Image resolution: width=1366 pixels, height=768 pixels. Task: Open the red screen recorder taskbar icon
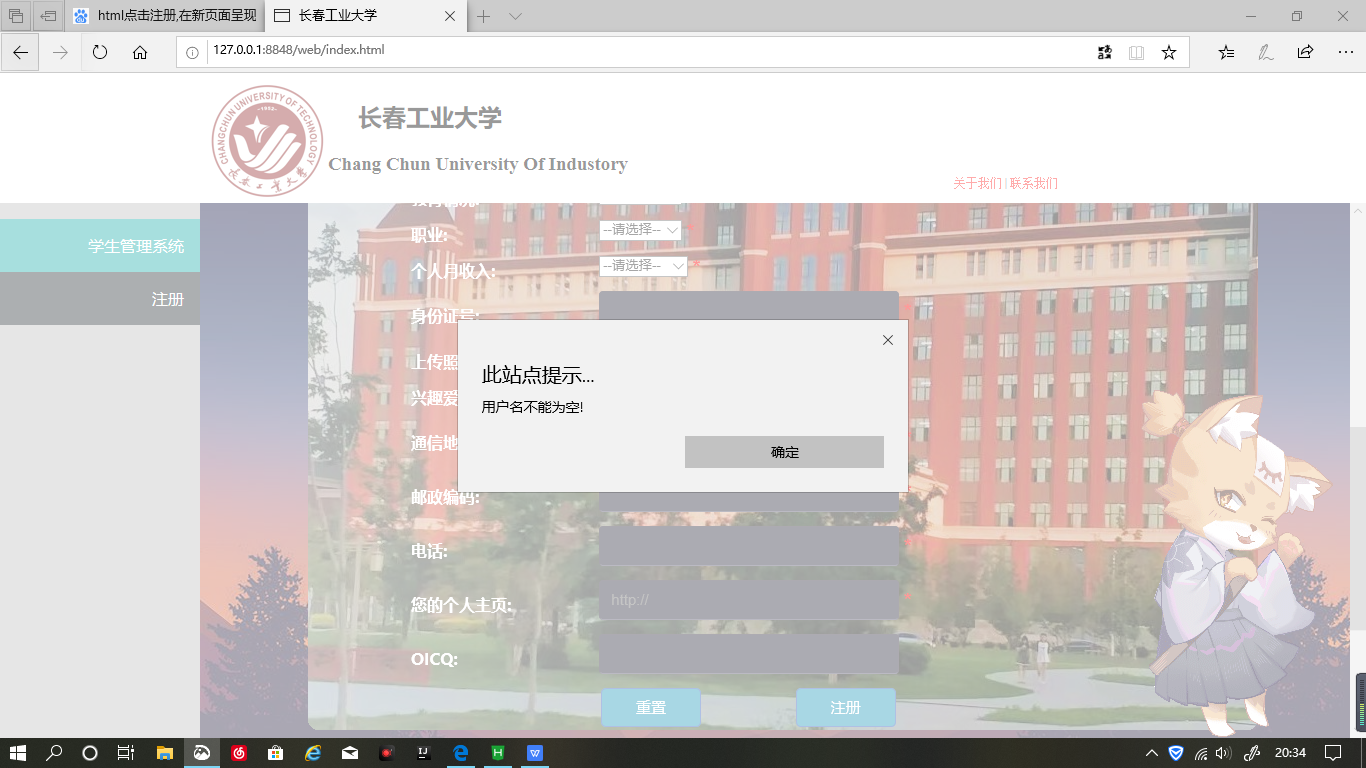point(386,753)
